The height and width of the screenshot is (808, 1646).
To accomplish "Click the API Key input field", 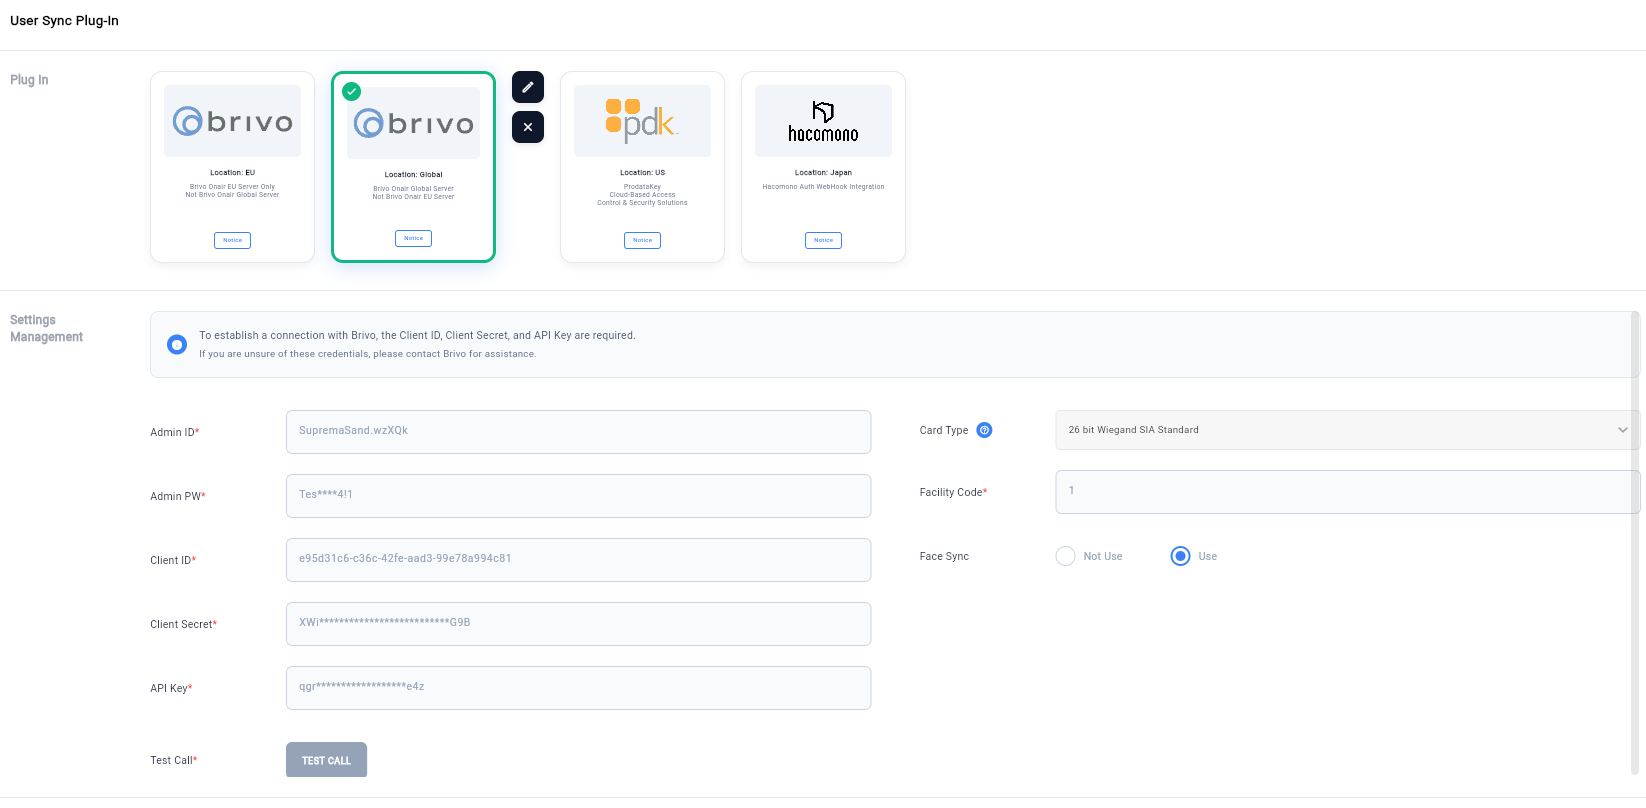I will tap(578, 687).
